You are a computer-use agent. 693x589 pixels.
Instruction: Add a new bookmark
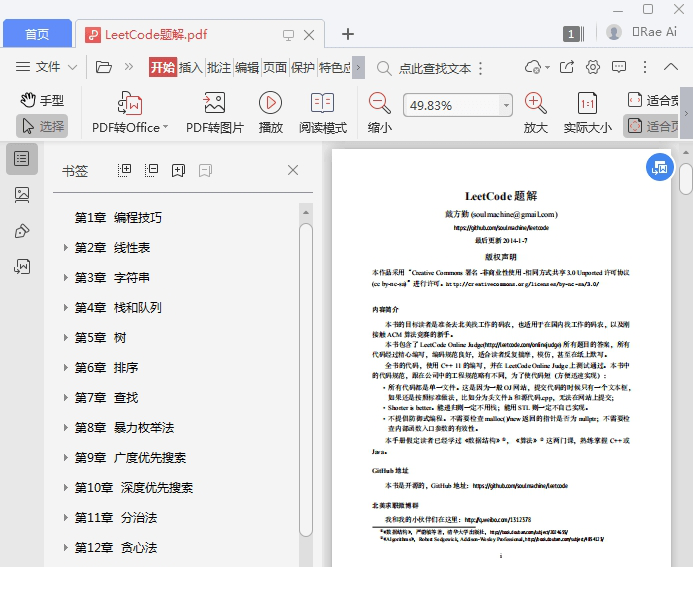pos(179,170)
